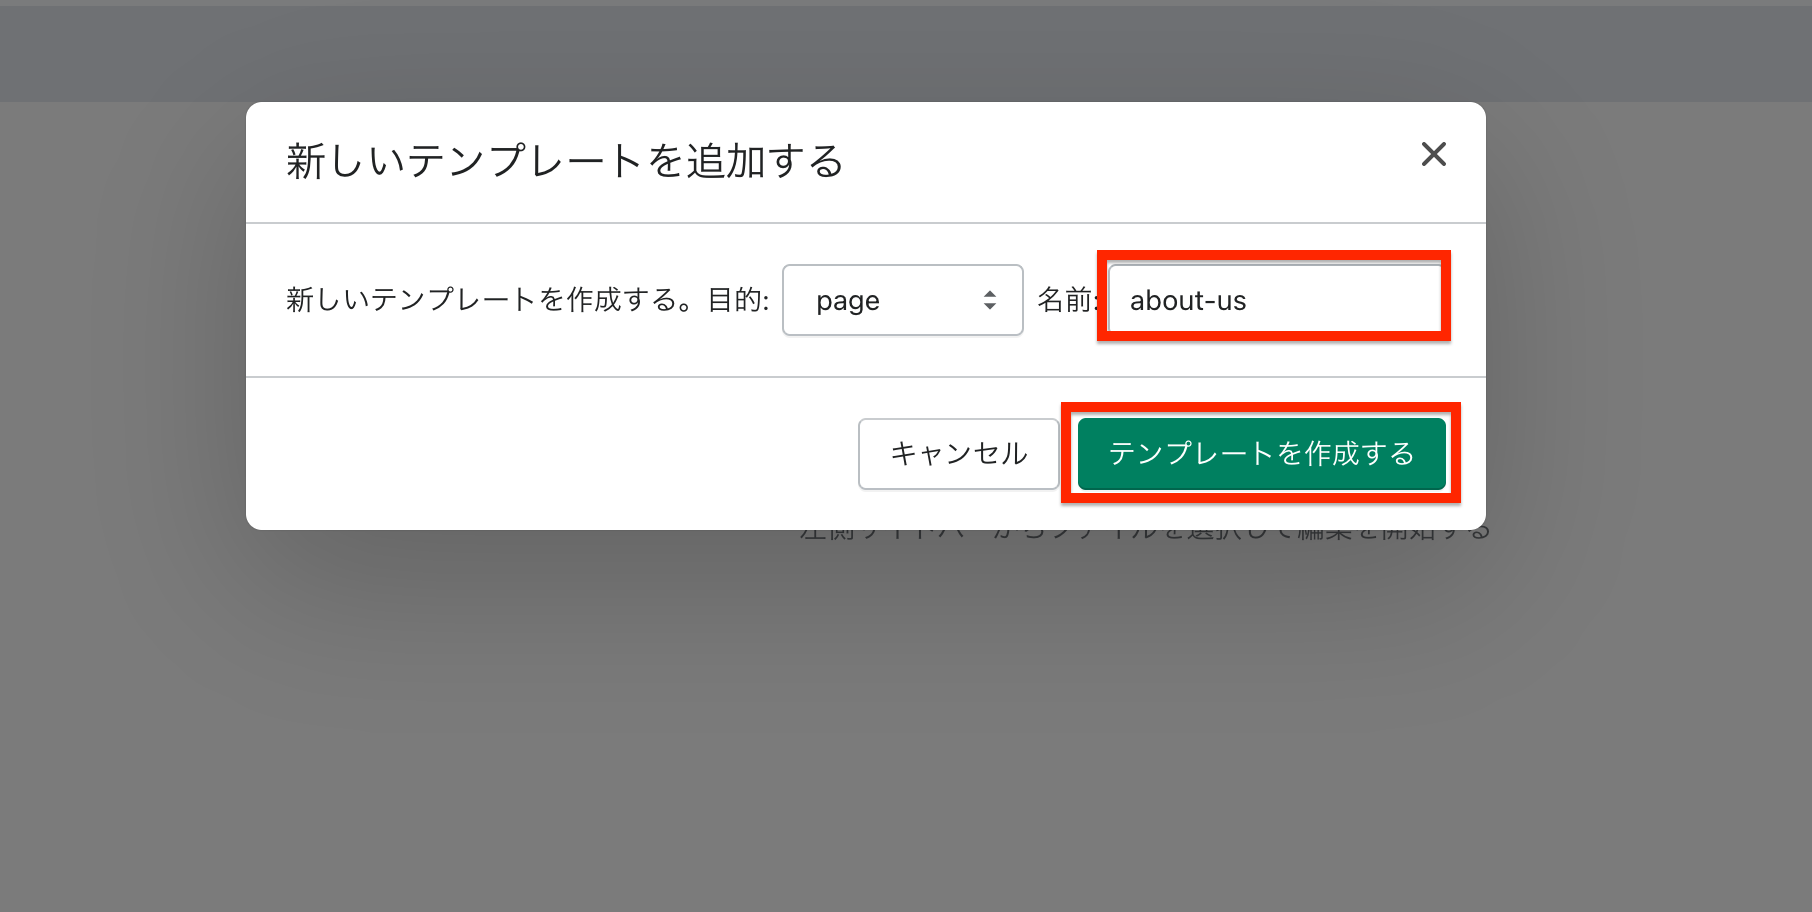
Task: Close the dialog with the X icon
Action: [1433, 154]
